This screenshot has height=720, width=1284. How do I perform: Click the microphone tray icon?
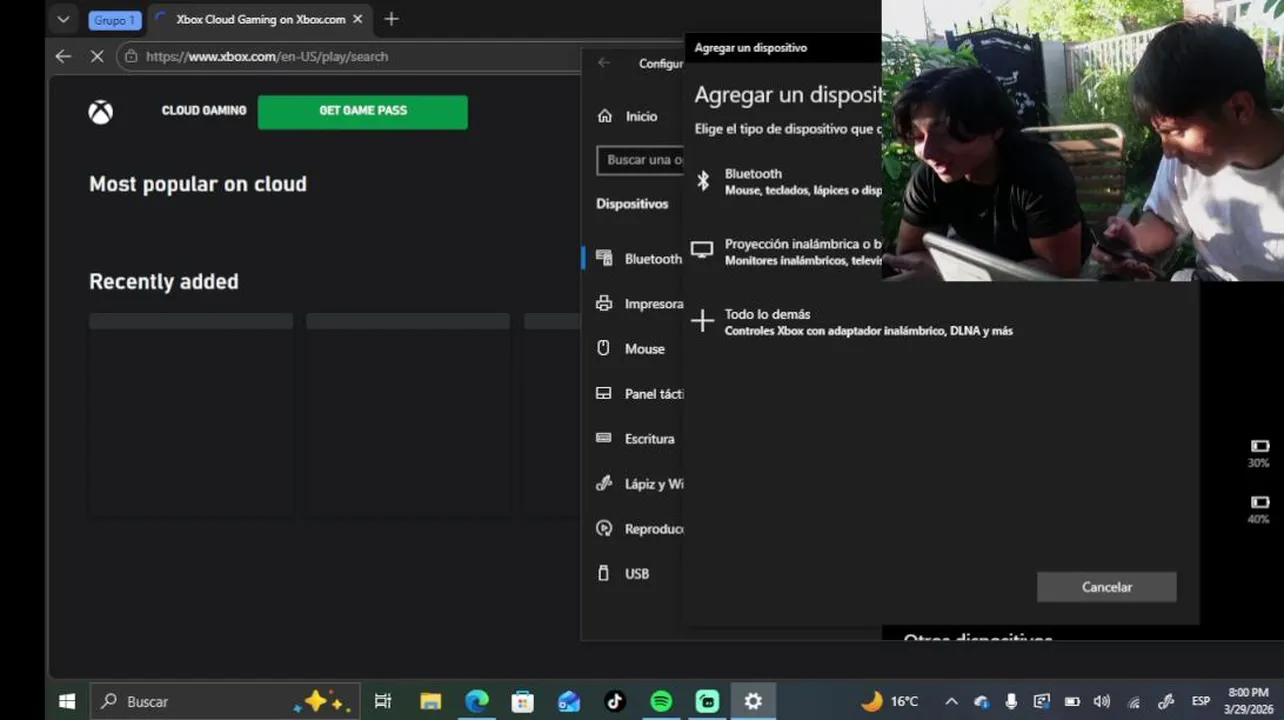(x=1011, y=701)
